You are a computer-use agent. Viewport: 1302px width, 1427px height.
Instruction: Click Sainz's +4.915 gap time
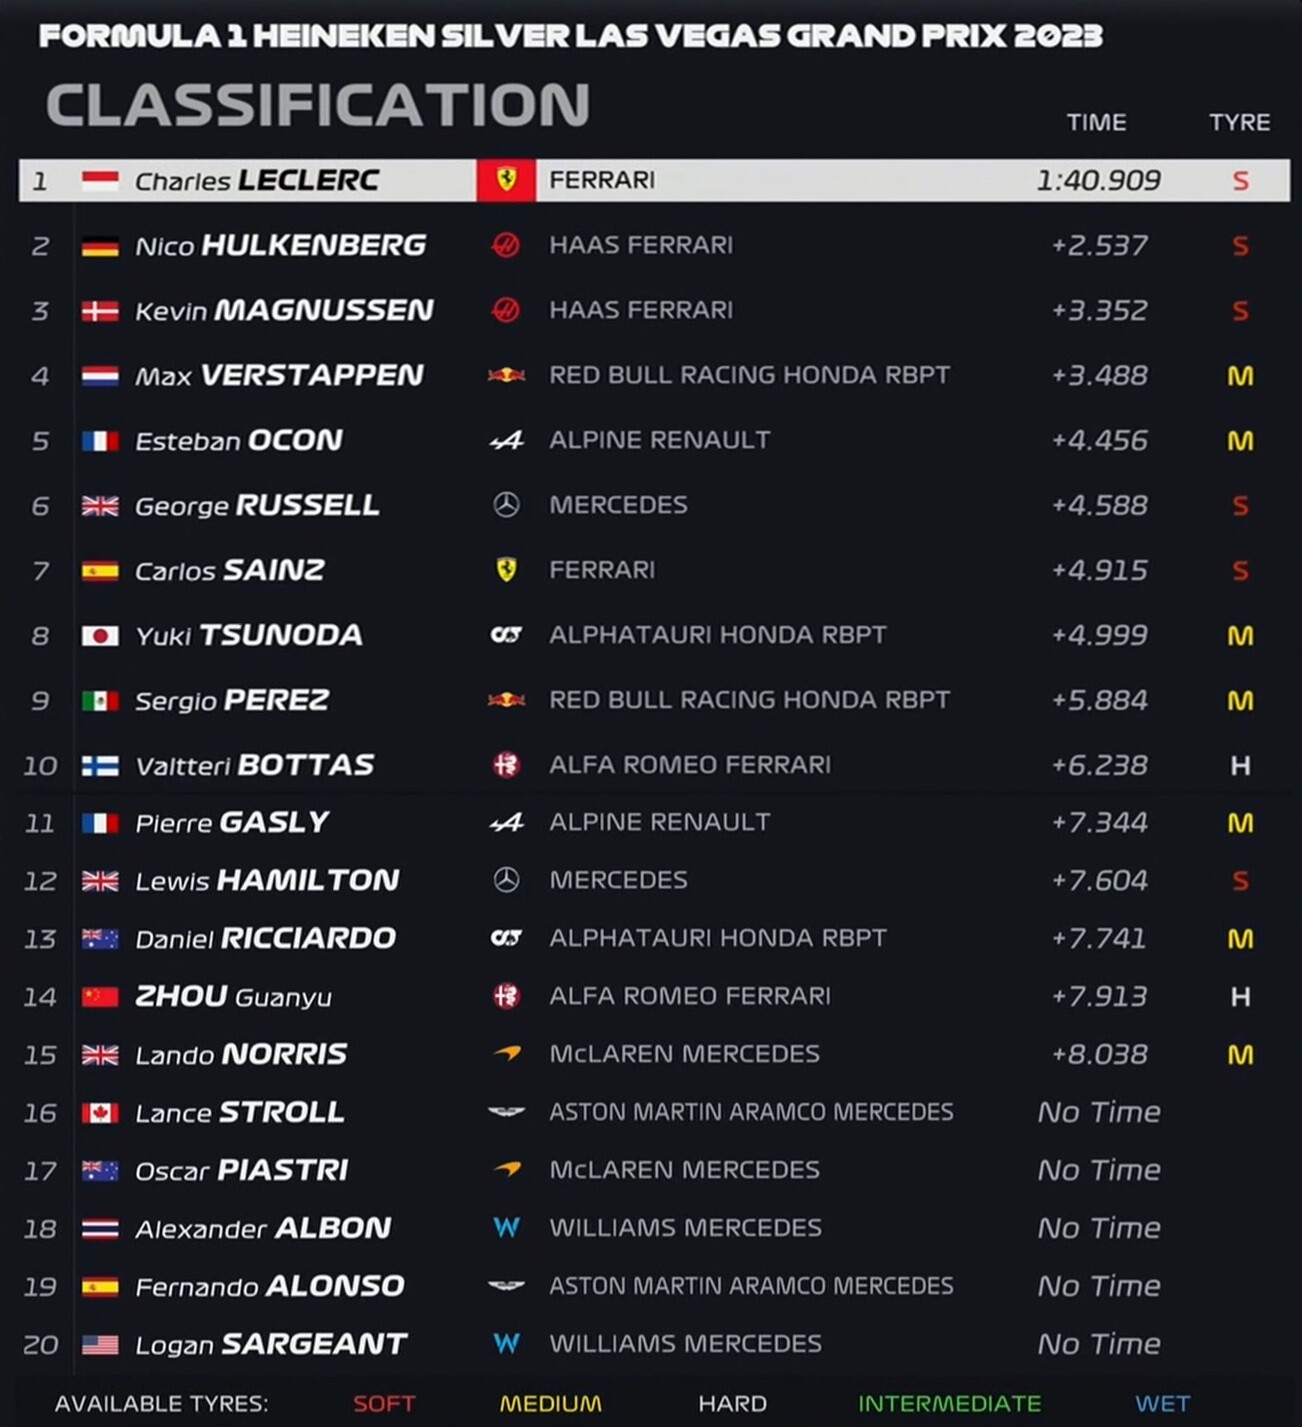coord(1099,570)
